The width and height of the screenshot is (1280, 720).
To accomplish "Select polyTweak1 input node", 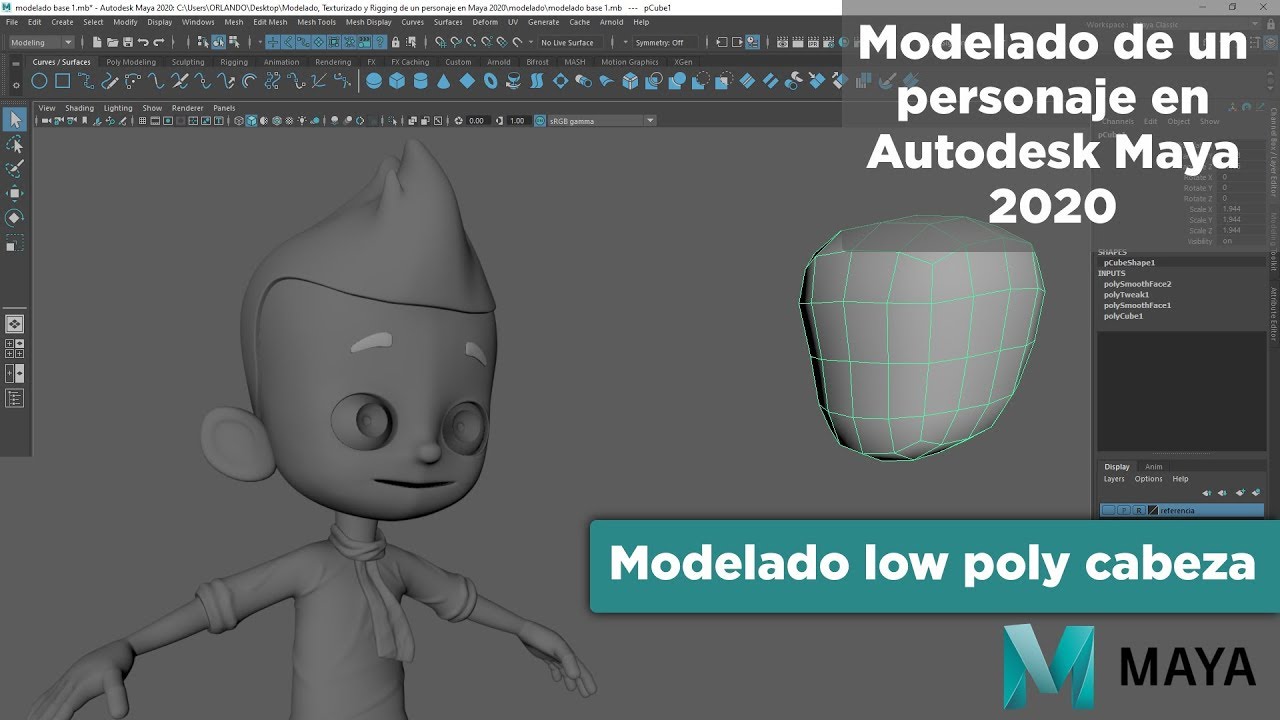I will [x=1126, y=295].
